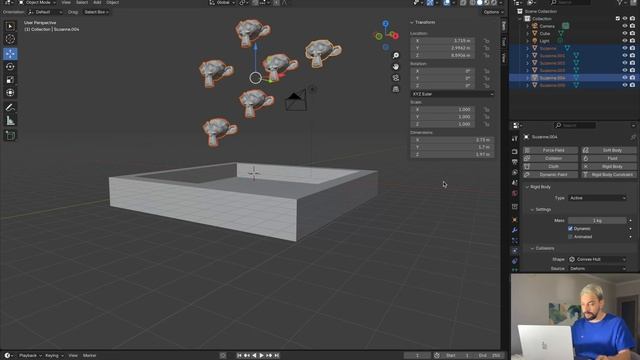The width and height of the screenshot is (640, 360).
Task: Open the Object menu
Action: 112,2
